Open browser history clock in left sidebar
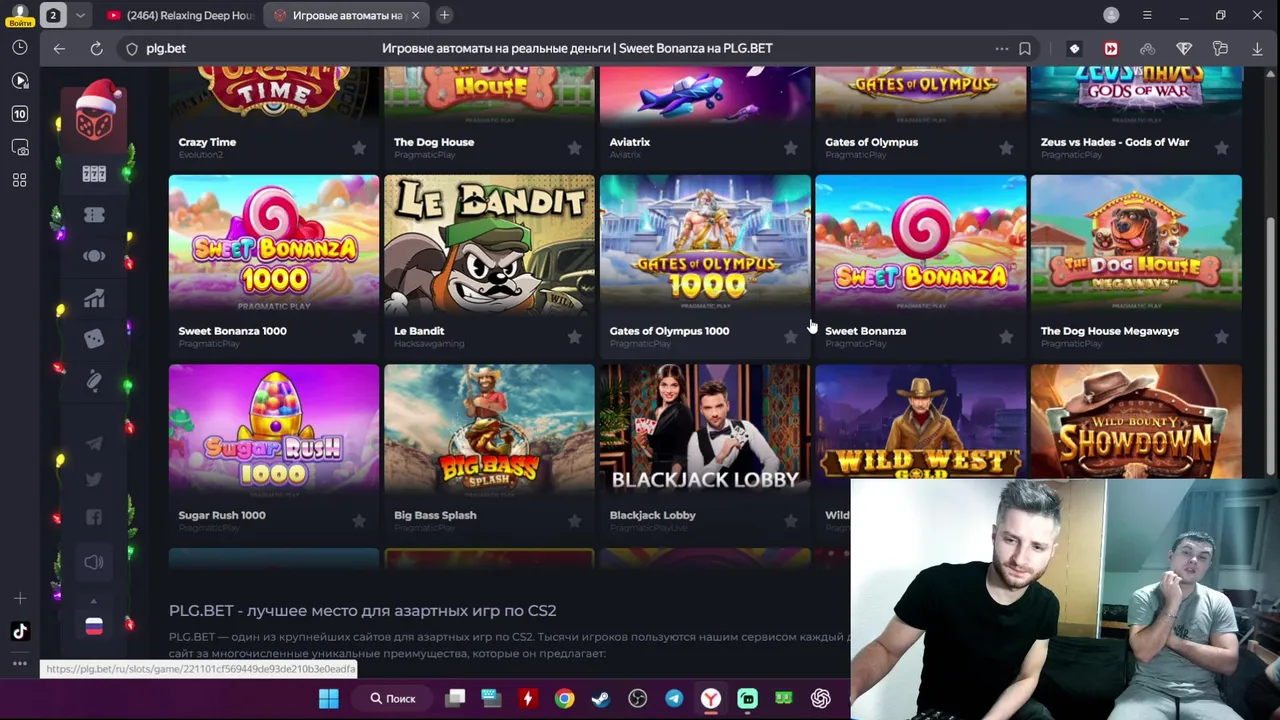The height and width of the screenshot is (720, 1280). pos(20,48)
